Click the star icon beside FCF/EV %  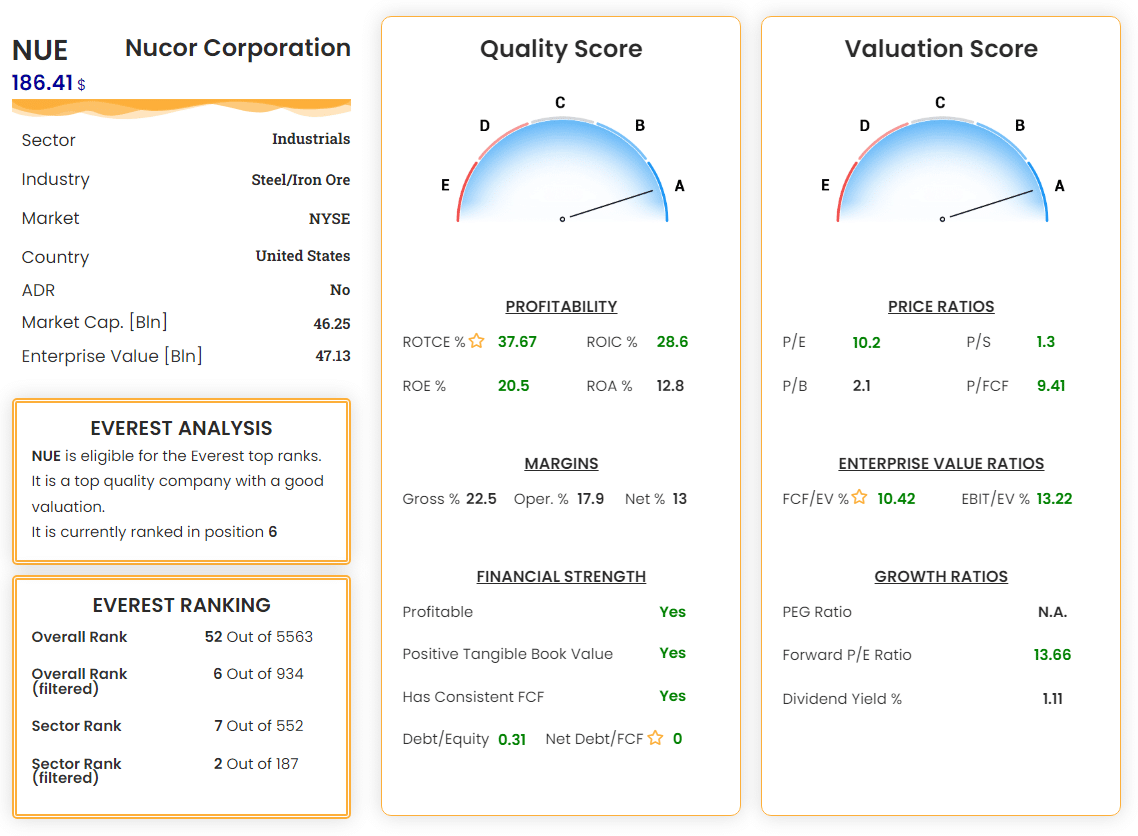click(859, 497)
